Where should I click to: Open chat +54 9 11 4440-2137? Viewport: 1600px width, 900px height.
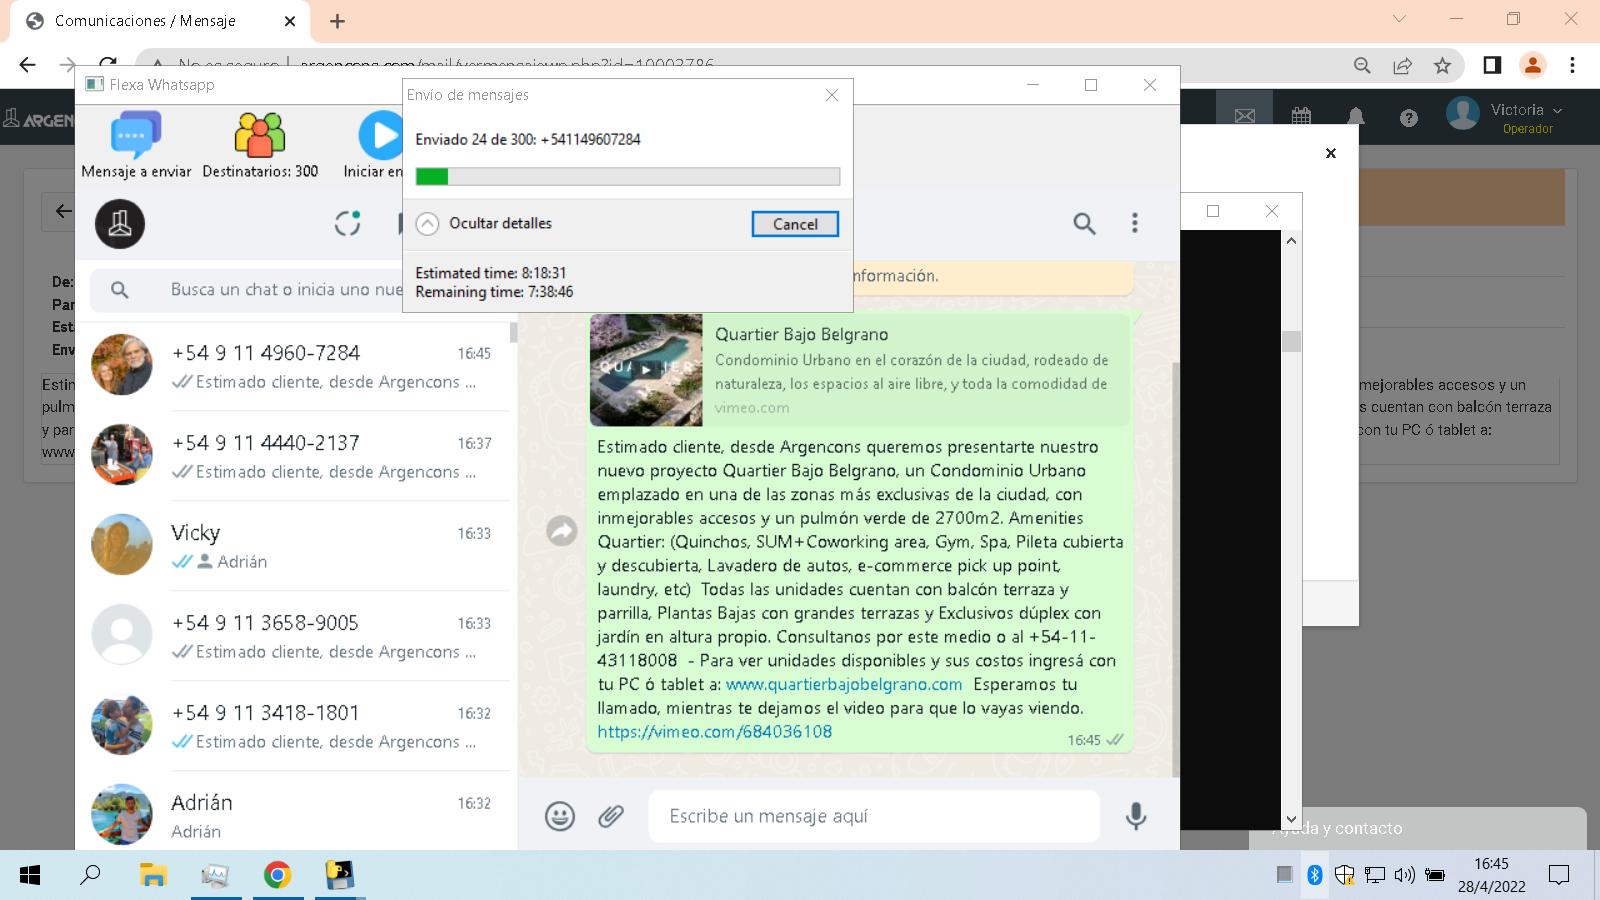point(294,456)
